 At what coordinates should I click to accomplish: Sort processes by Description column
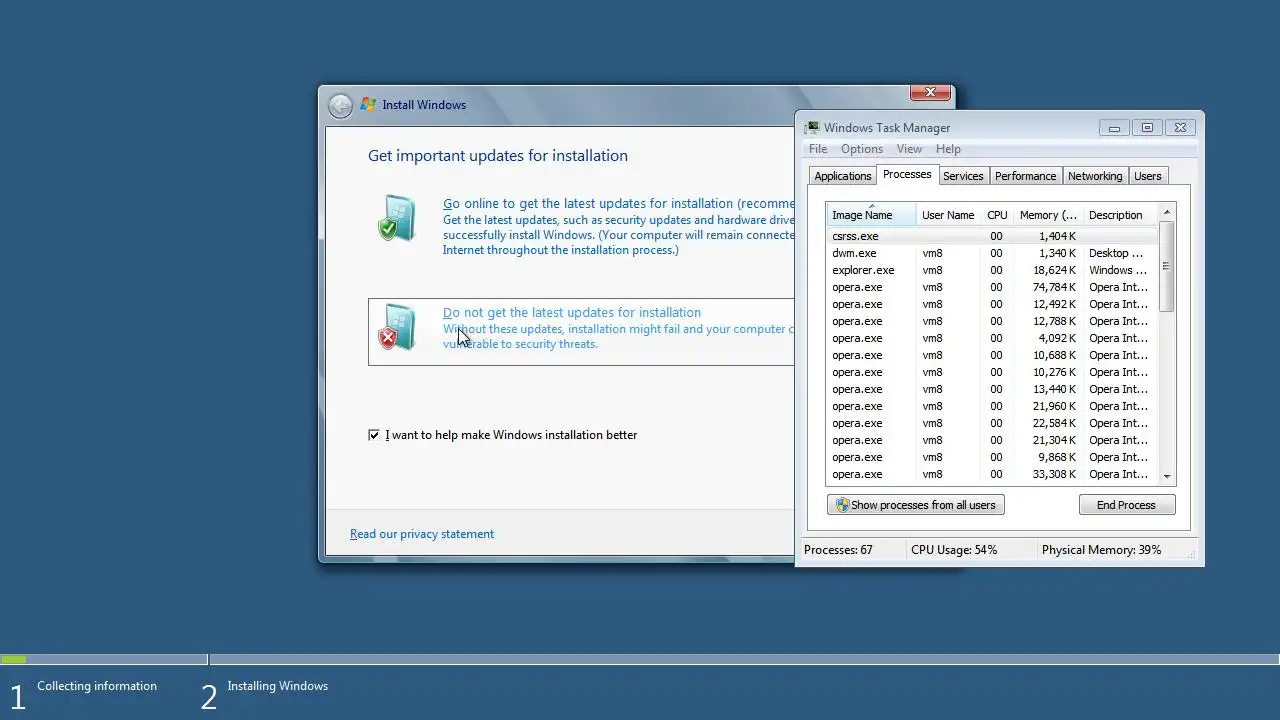[x=1120, y=215]
